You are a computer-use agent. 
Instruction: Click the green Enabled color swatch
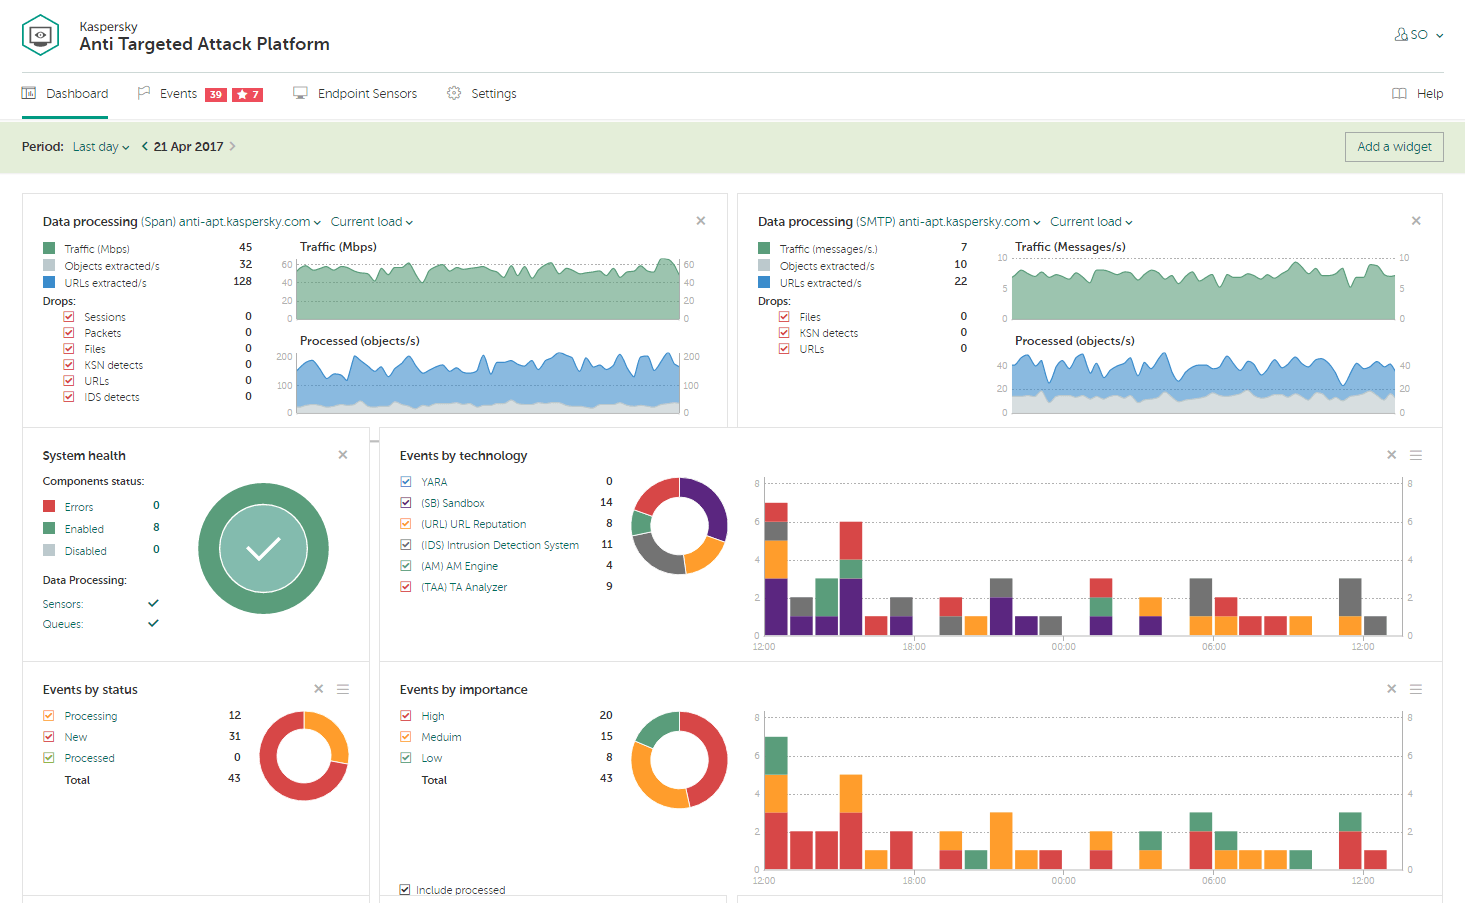49,529
